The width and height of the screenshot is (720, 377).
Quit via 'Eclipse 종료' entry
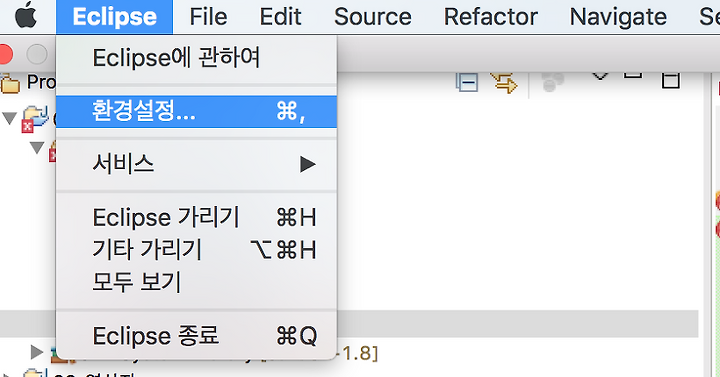click(197, 336)
